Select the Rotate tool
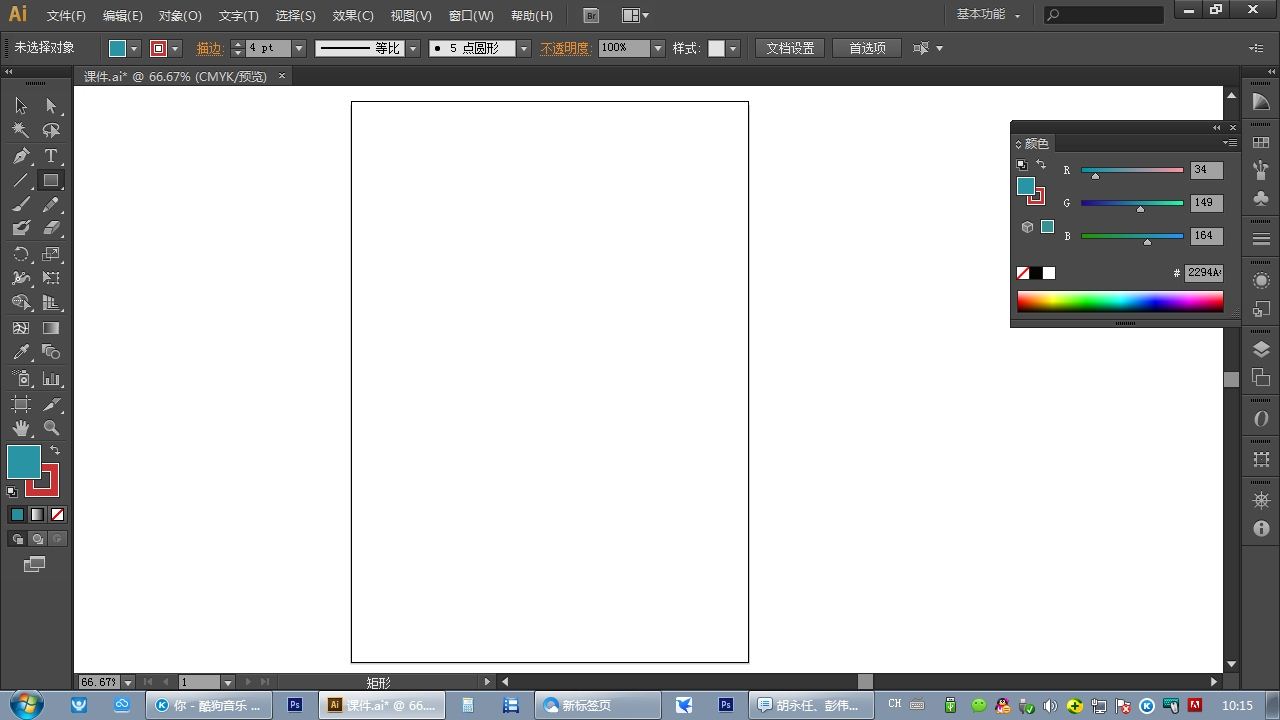The image size is (1280, 720). 21,255
